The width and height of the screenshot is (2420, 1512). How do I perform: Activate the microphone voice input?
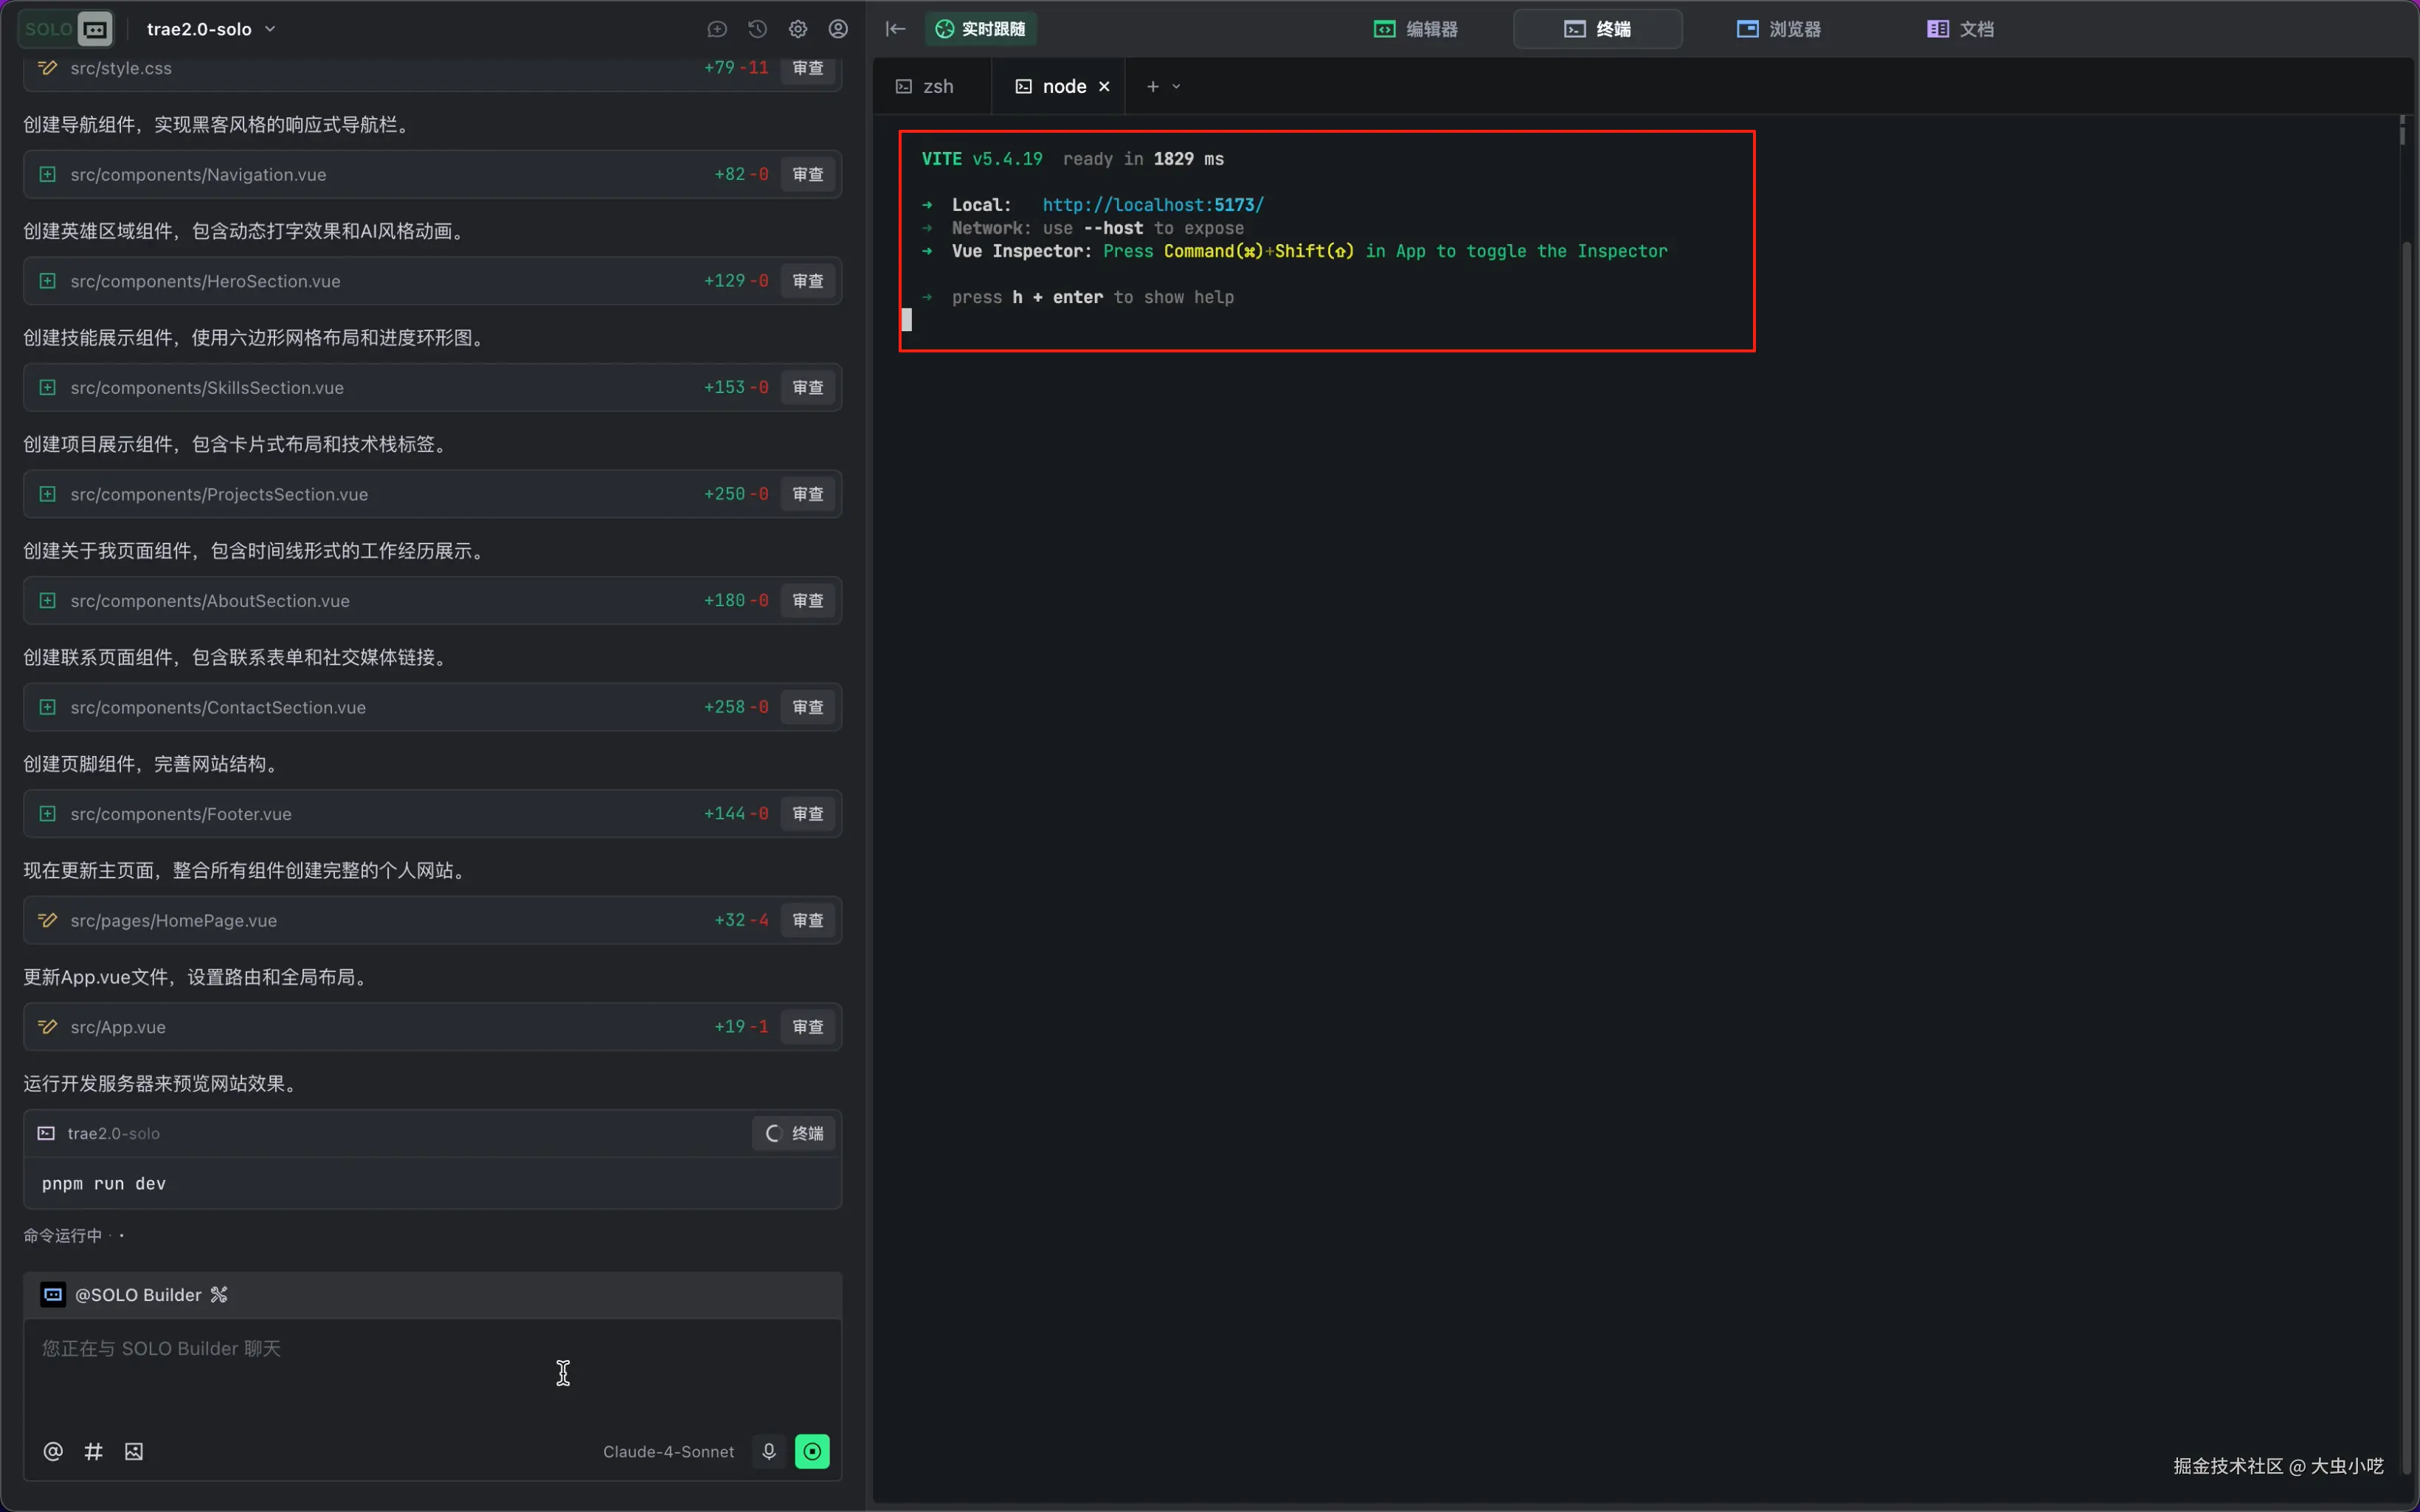point(768,1451)
